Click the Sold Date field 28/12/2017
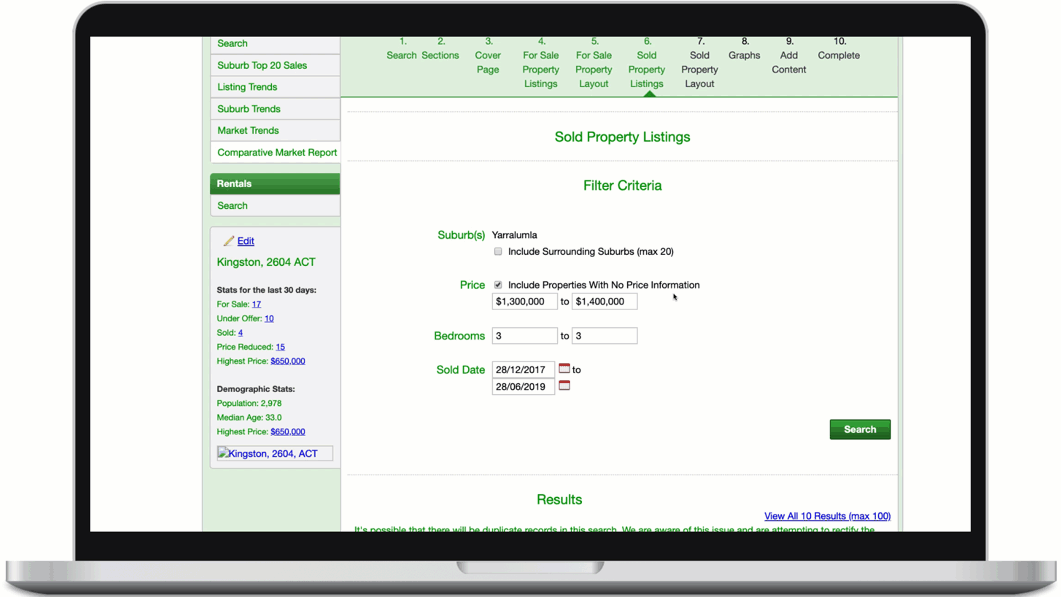 (523, 370)
